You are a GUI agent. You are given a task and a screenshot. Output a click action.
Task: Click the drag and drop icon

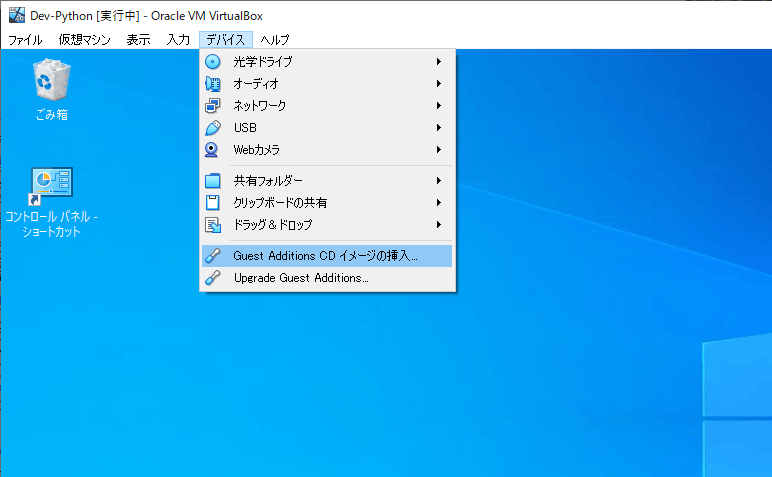tap(213, 224)
